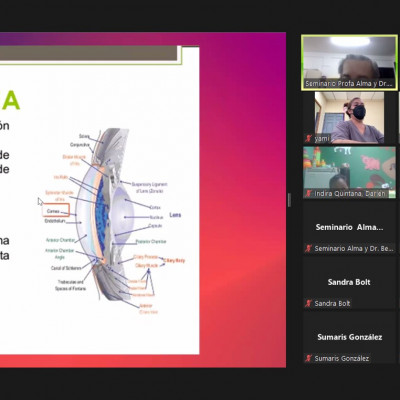Select yami's video tile with masked person
Image resolution: width=400 pixels, height=400 pixels.
pyautogui.click(x=349, y=118)
